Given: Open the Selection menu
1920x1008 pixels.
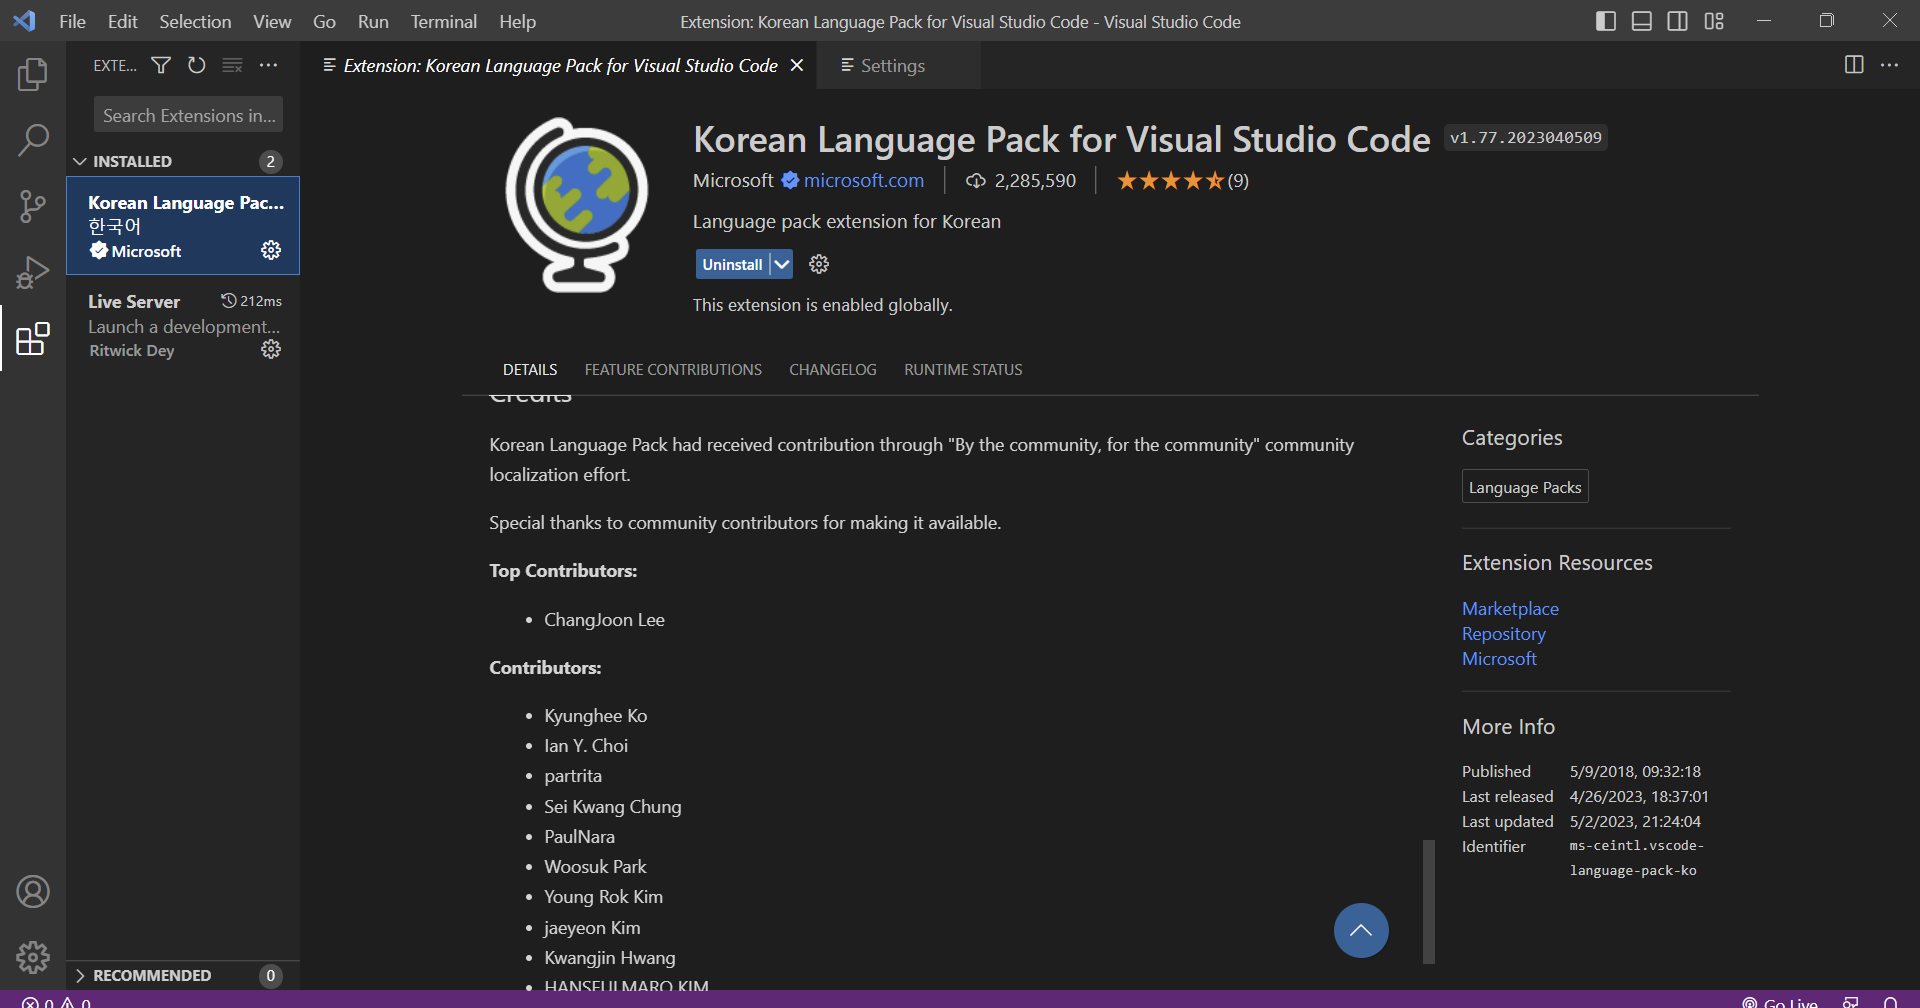Looking at the screenshot, I should point(195,21).
